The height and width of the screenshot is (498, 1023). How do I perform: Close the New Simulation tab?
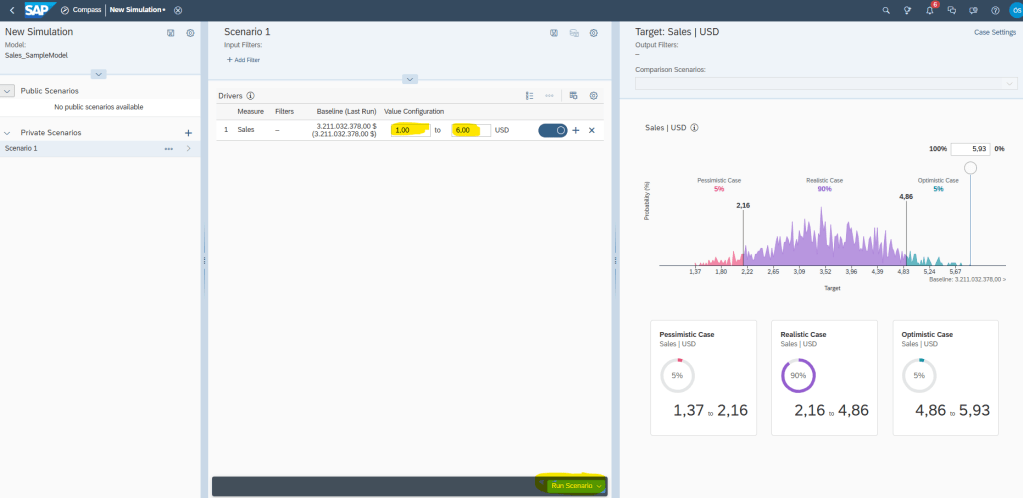point(178,10)
